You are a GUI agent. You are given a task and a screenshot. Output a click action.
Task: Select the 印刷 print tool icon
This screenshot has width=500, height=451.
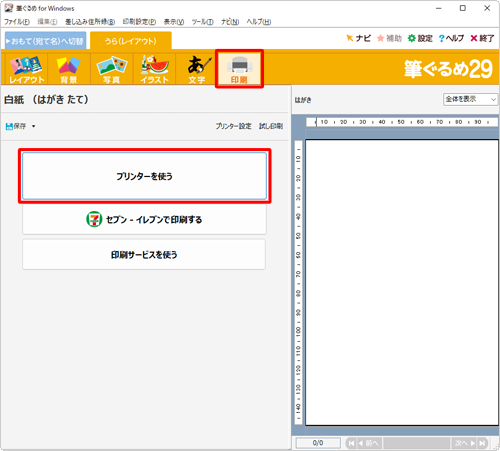pyautogui.click(x=239, y=69)
